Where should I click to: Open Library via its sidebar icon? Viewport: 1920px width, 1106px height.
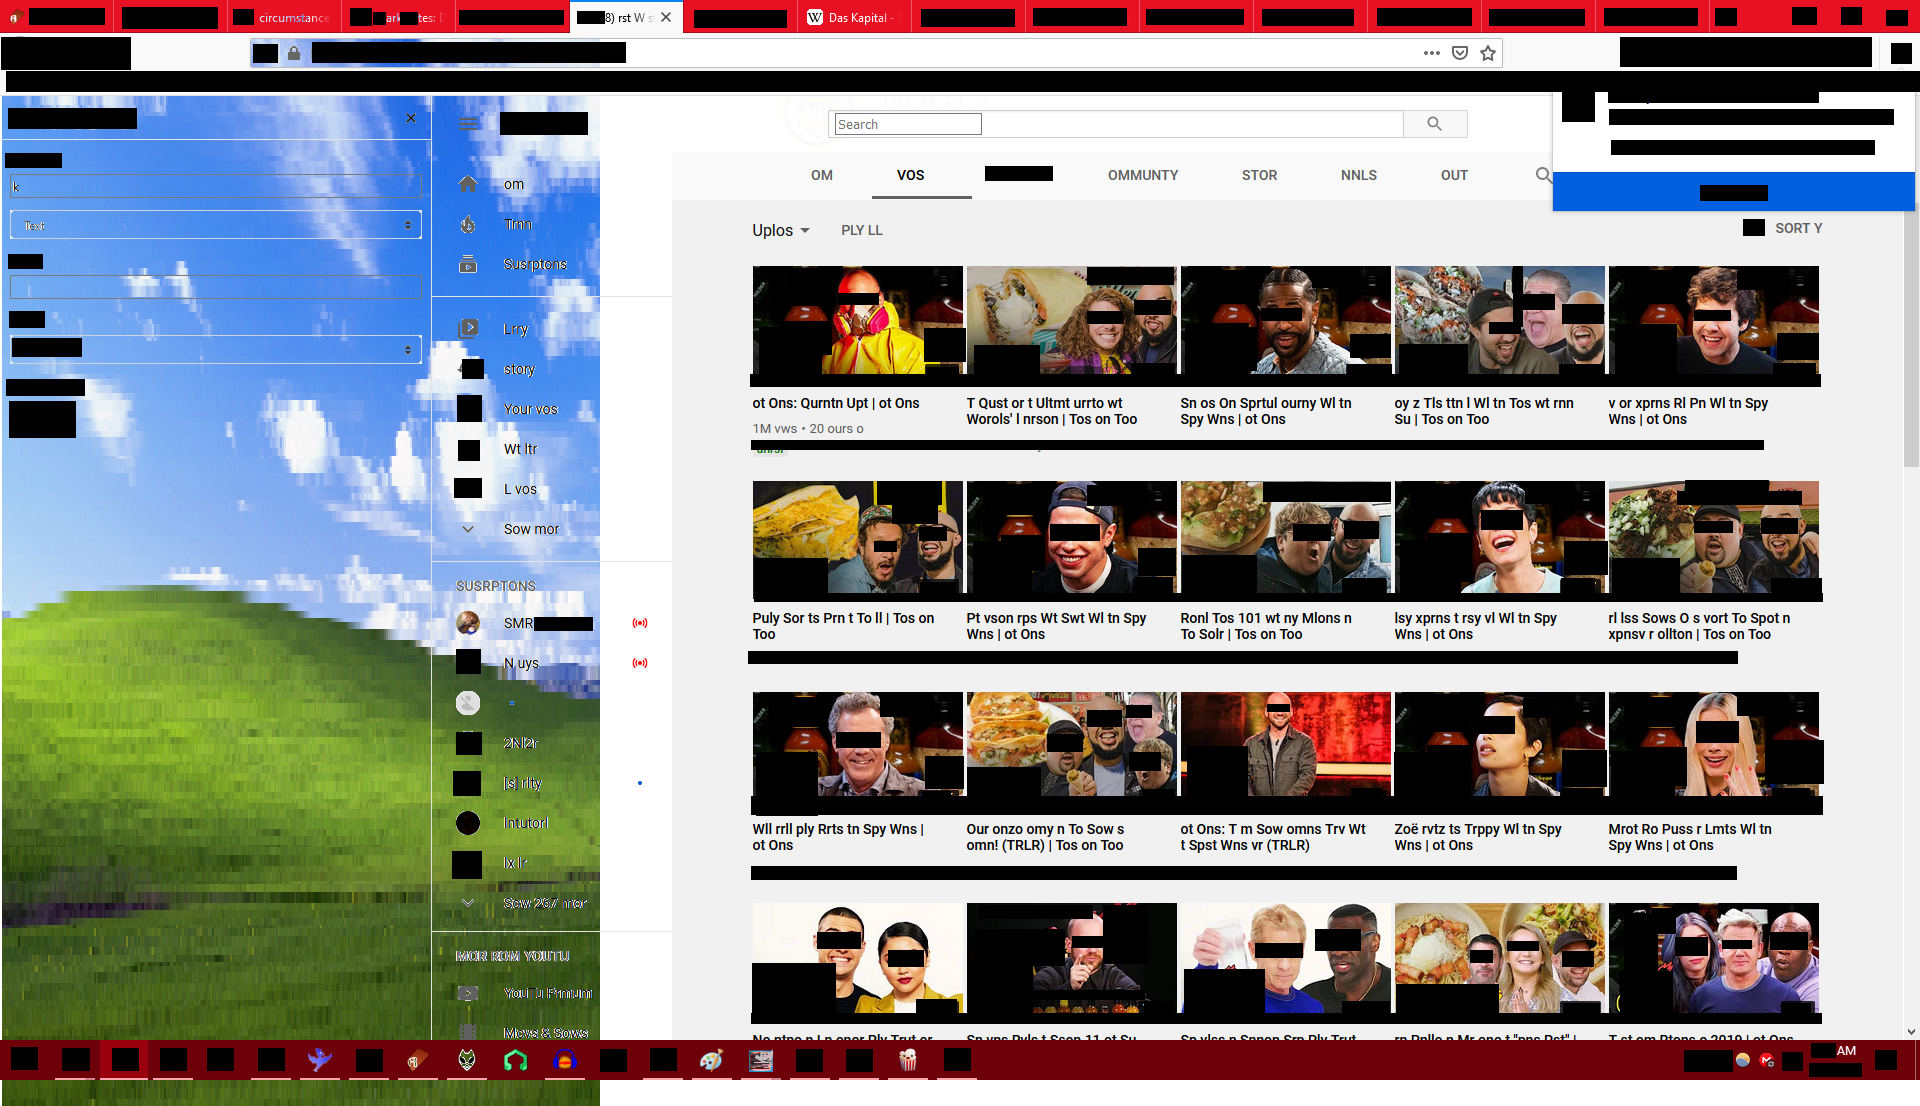click(468, 328)
